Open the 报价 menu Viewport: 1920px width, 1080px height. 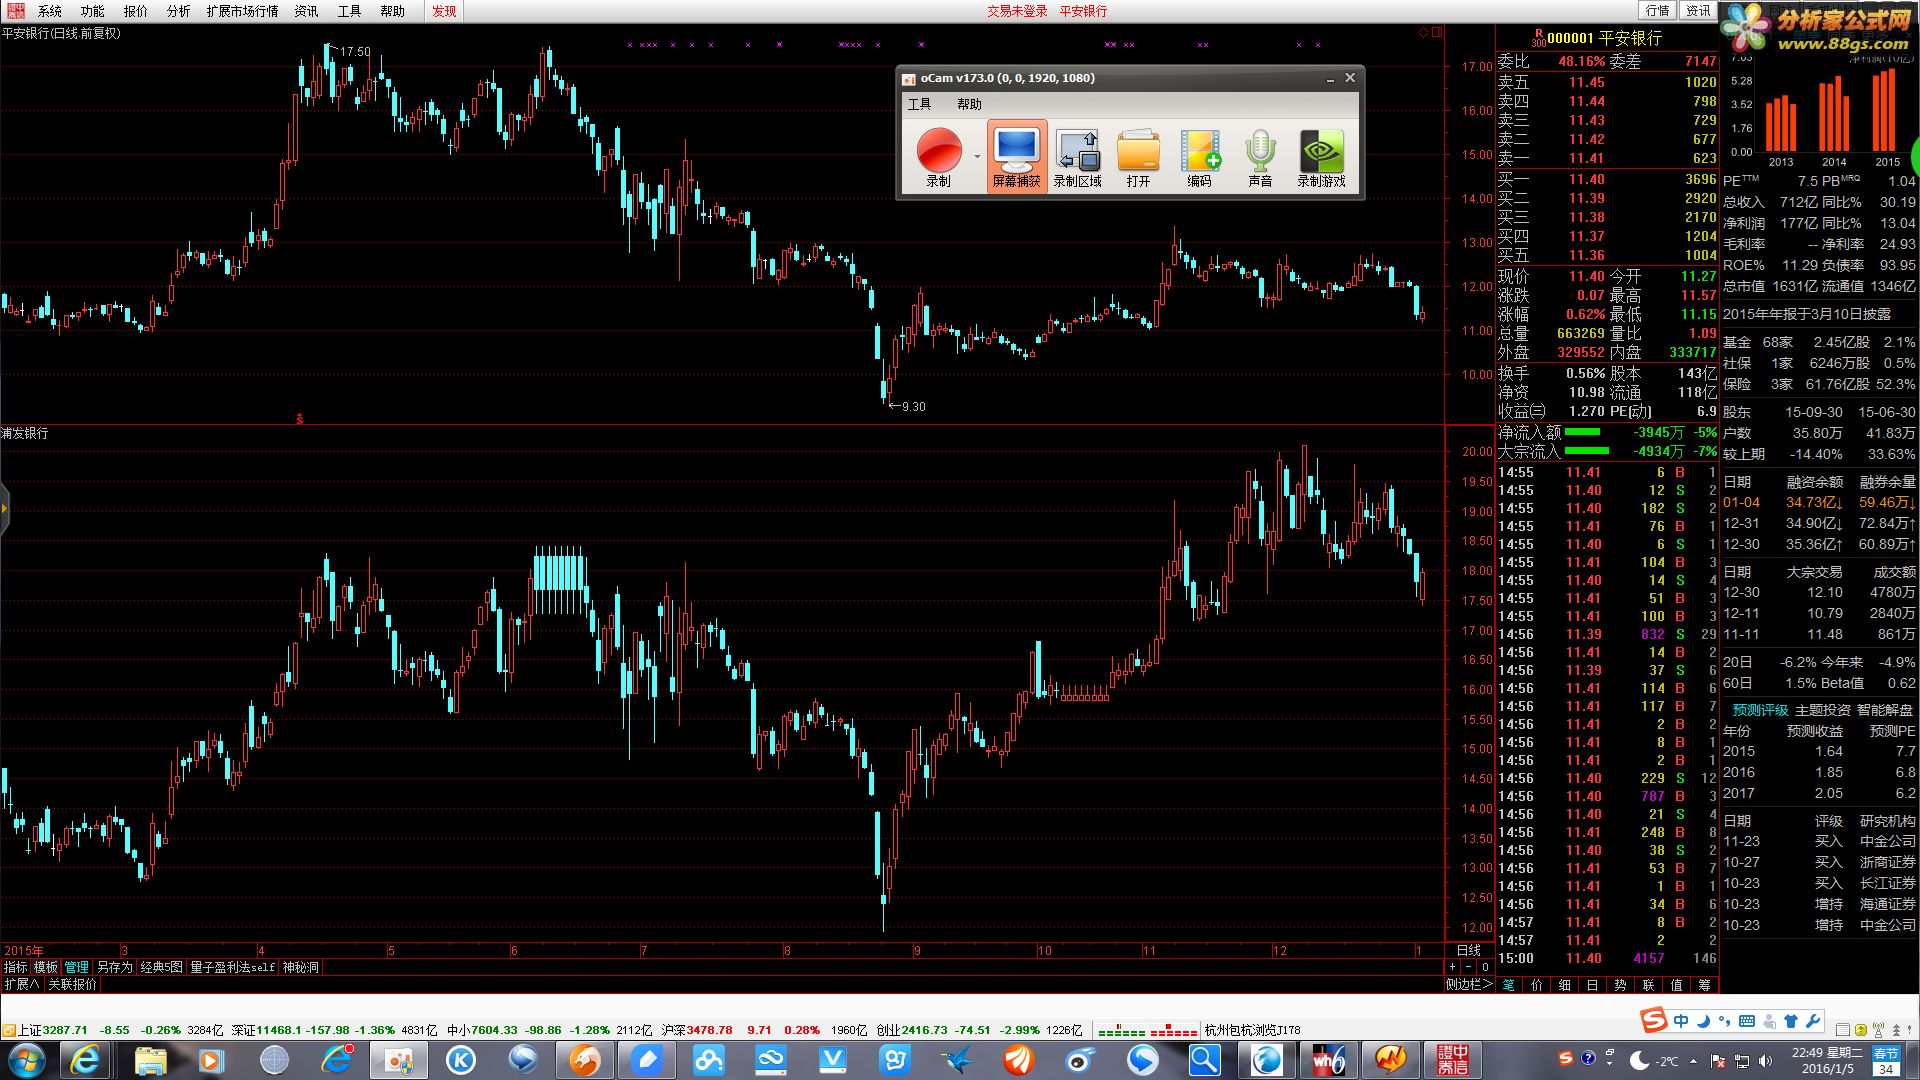pos(135,11)
